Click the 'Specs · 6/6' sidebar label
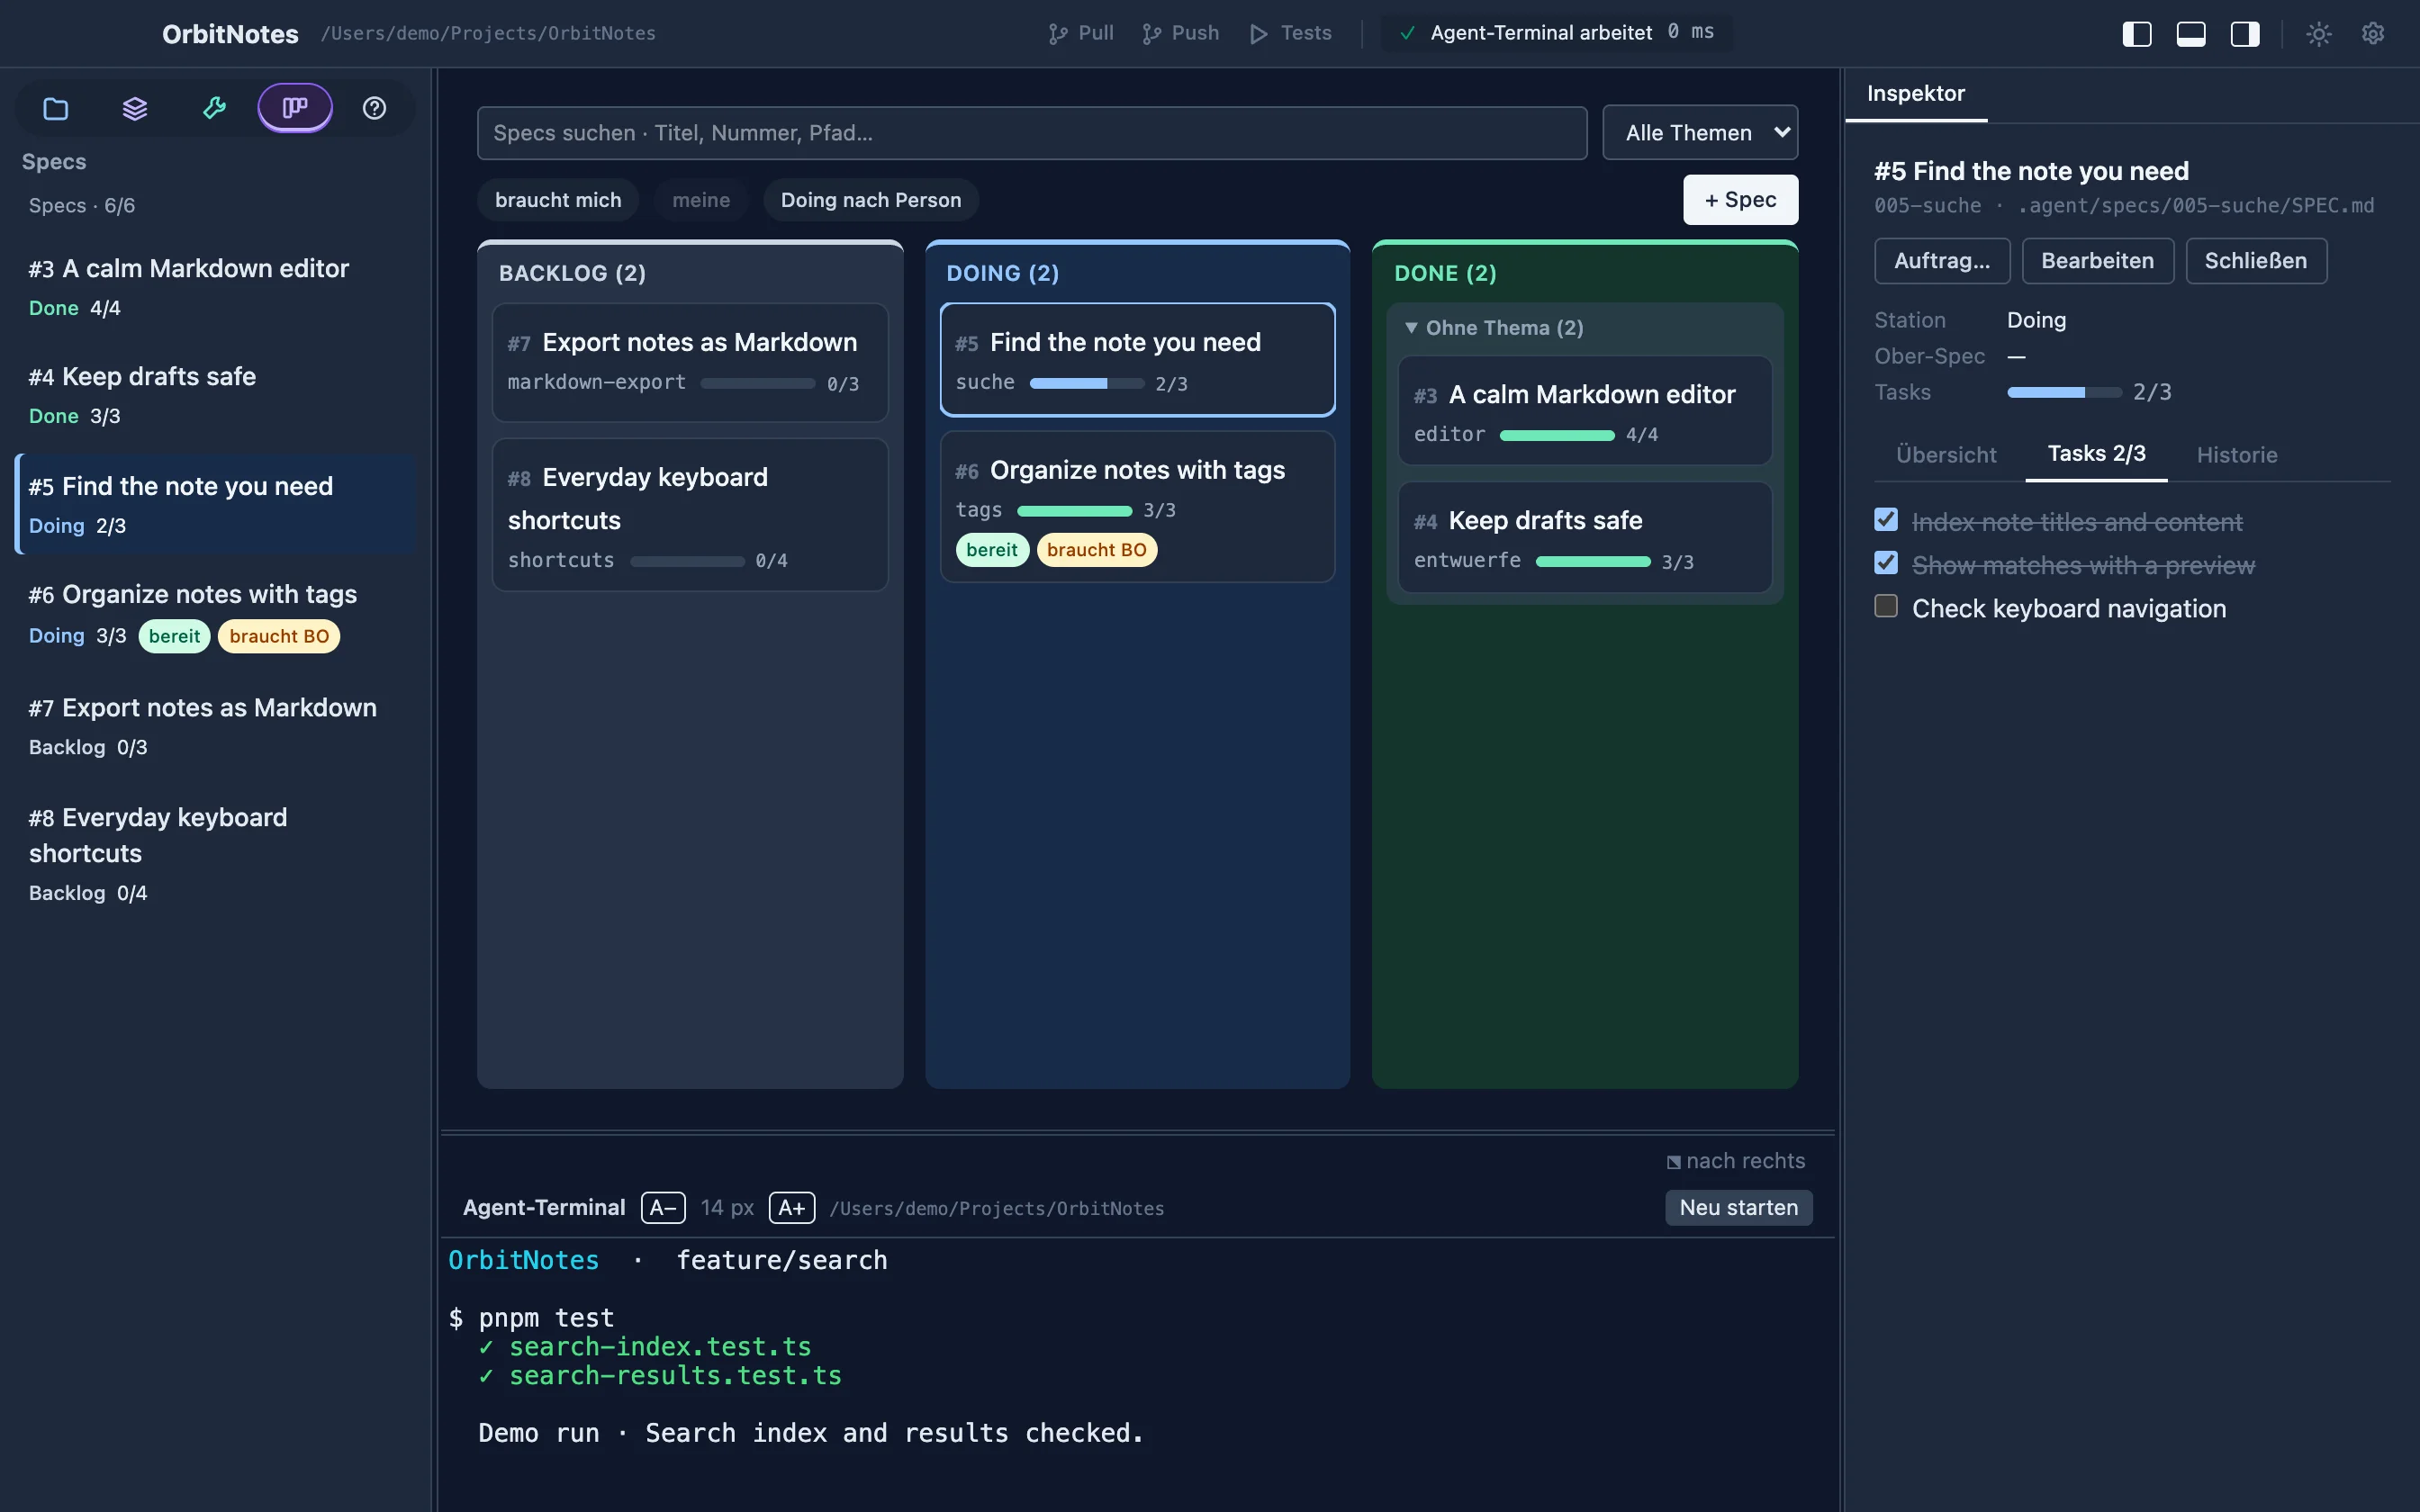 (82, 206)
